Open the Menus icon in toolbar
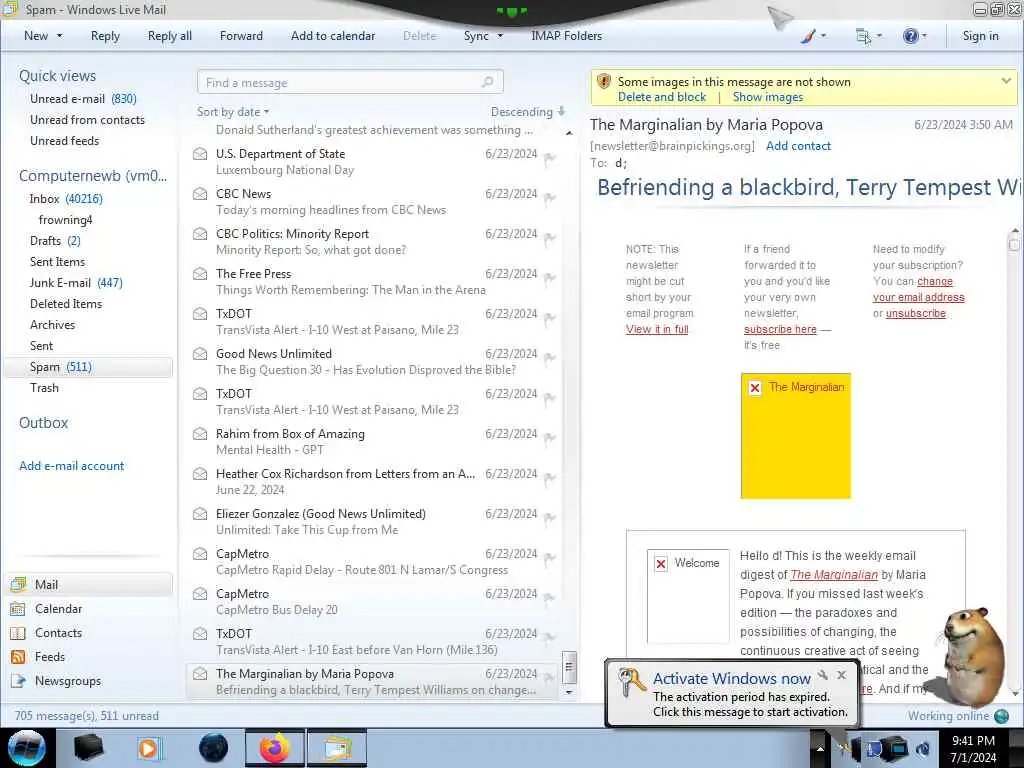Screen dimensions: 1024x768 coord(863,36)
